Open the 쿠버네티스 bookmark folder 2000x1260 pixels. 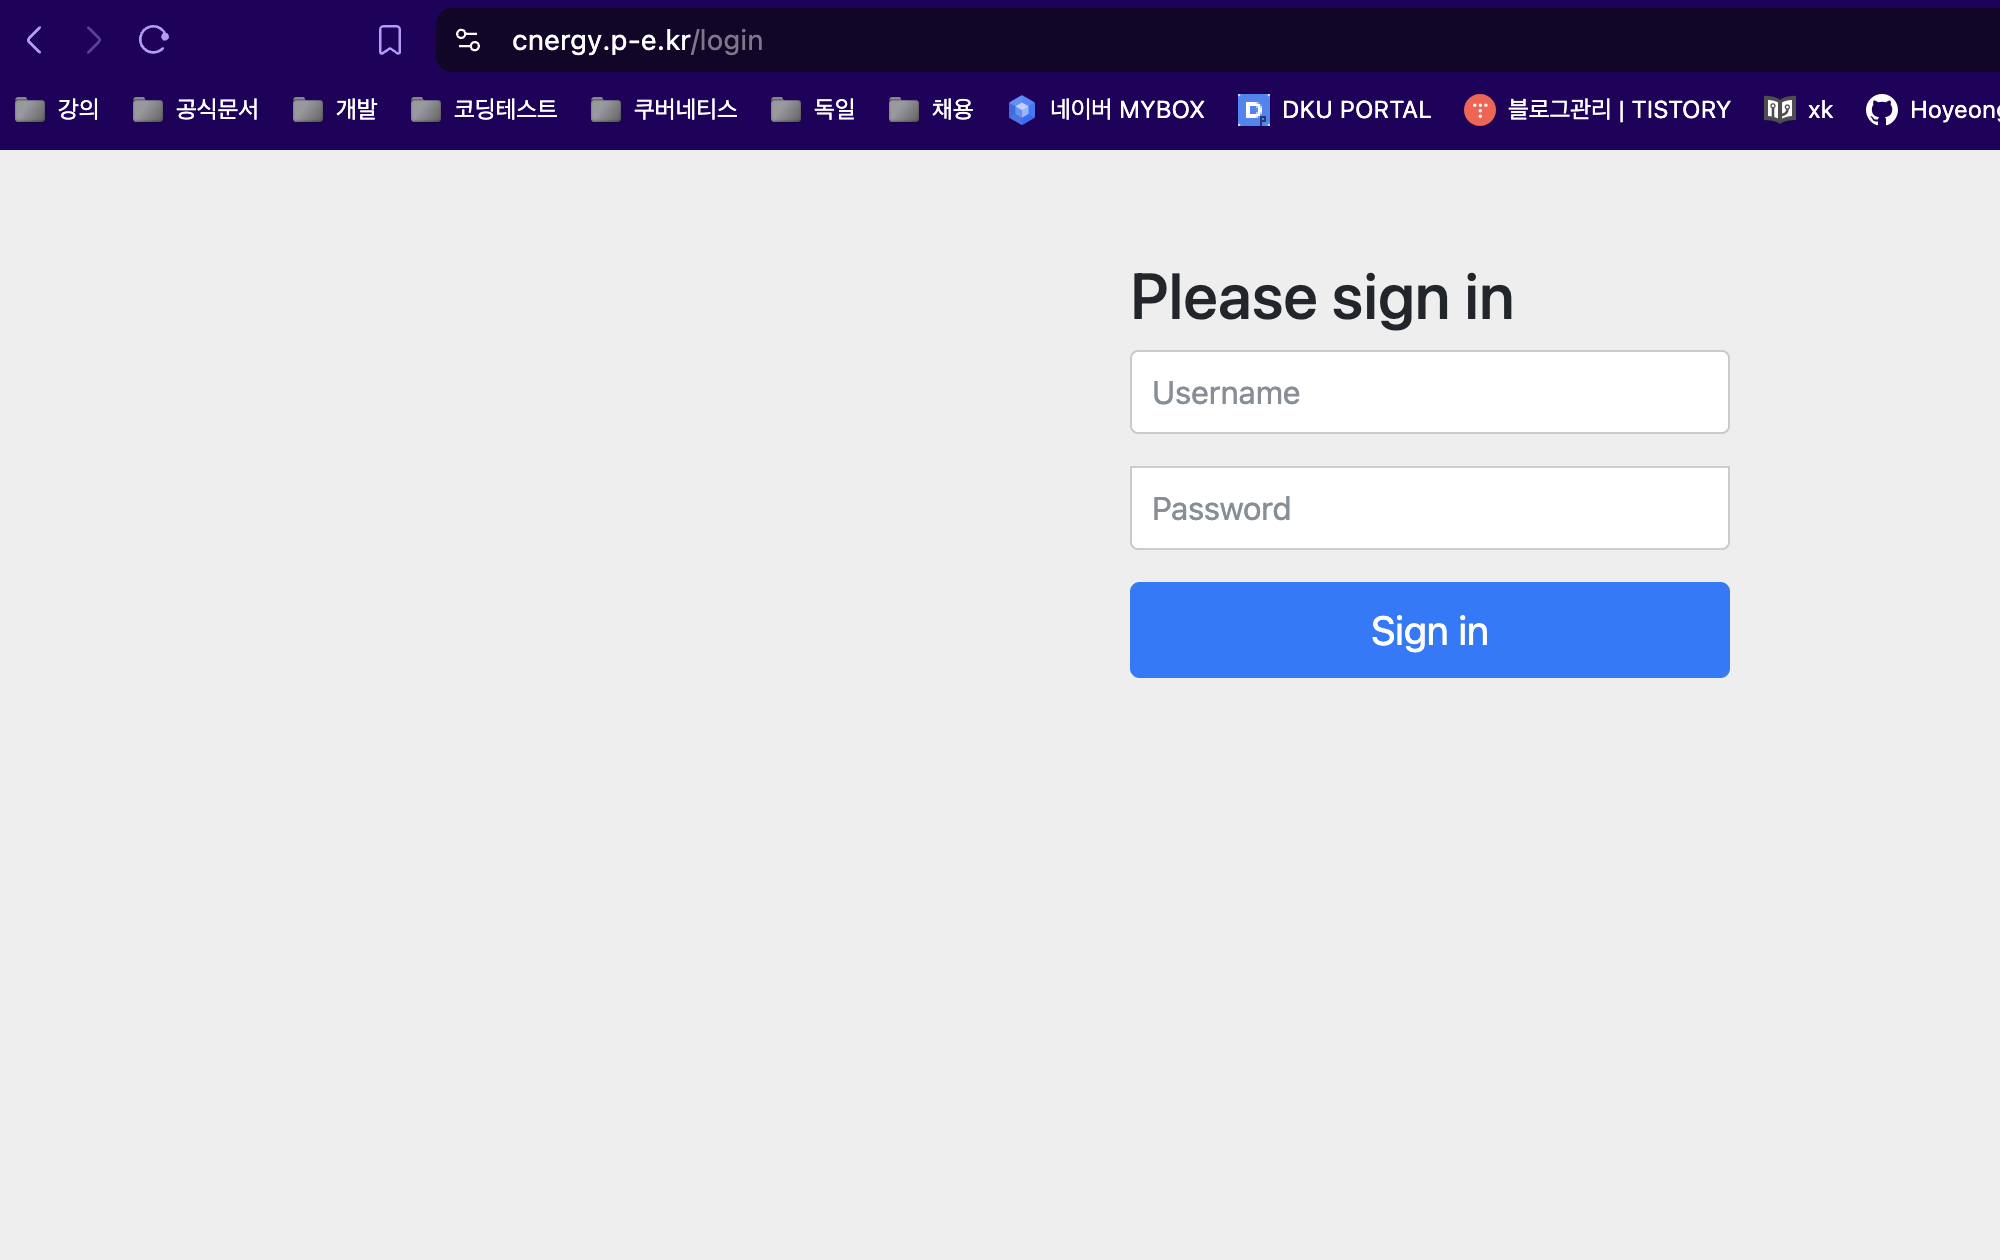point(664,109)
